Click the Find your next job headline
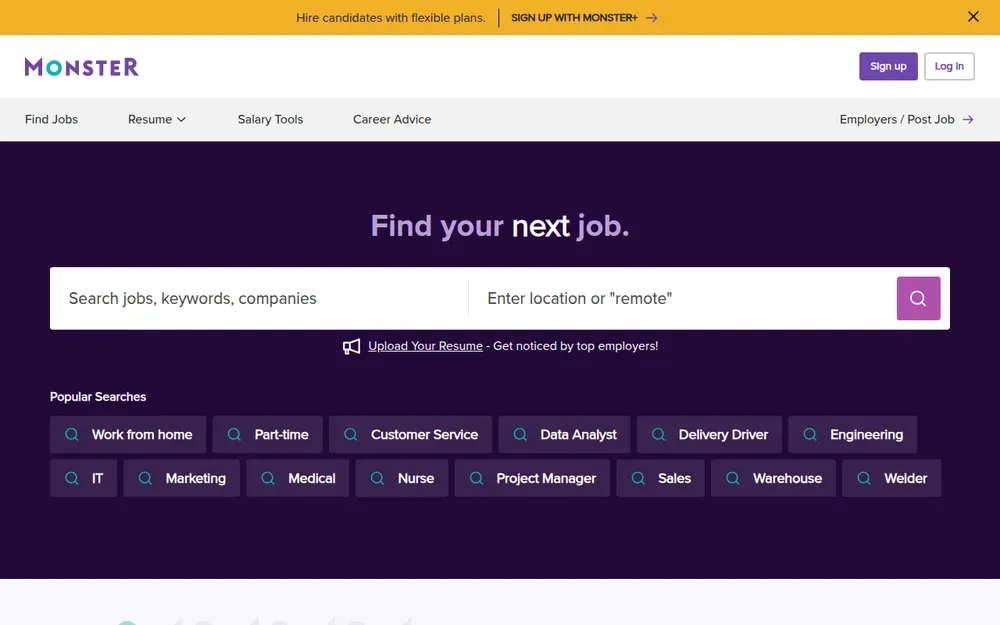The image size is (1000, 625). click(x=500, y=226)
